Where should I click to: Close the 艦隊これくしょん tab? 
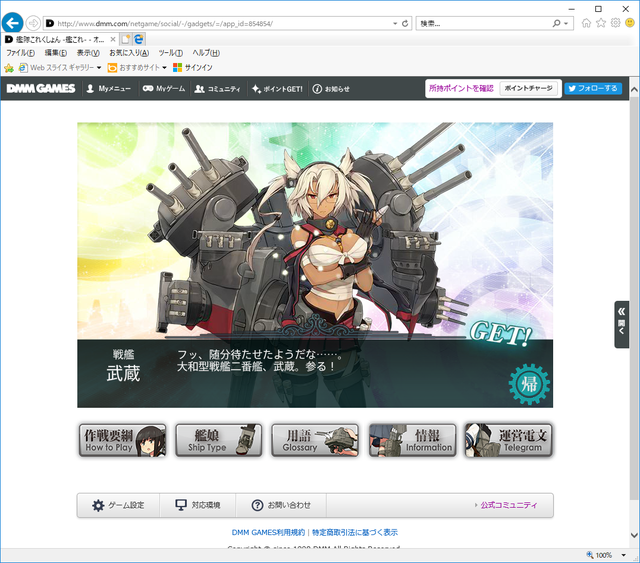[113, 40]
